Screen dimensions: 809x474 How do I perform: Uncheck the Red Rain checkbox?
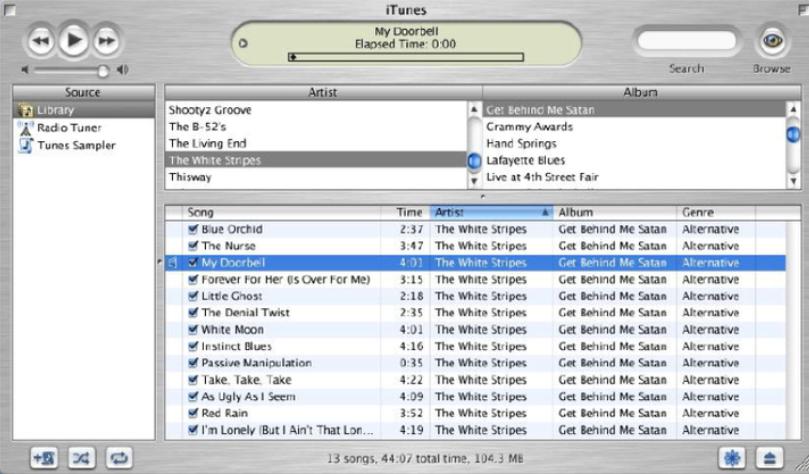tap(193, 413)
